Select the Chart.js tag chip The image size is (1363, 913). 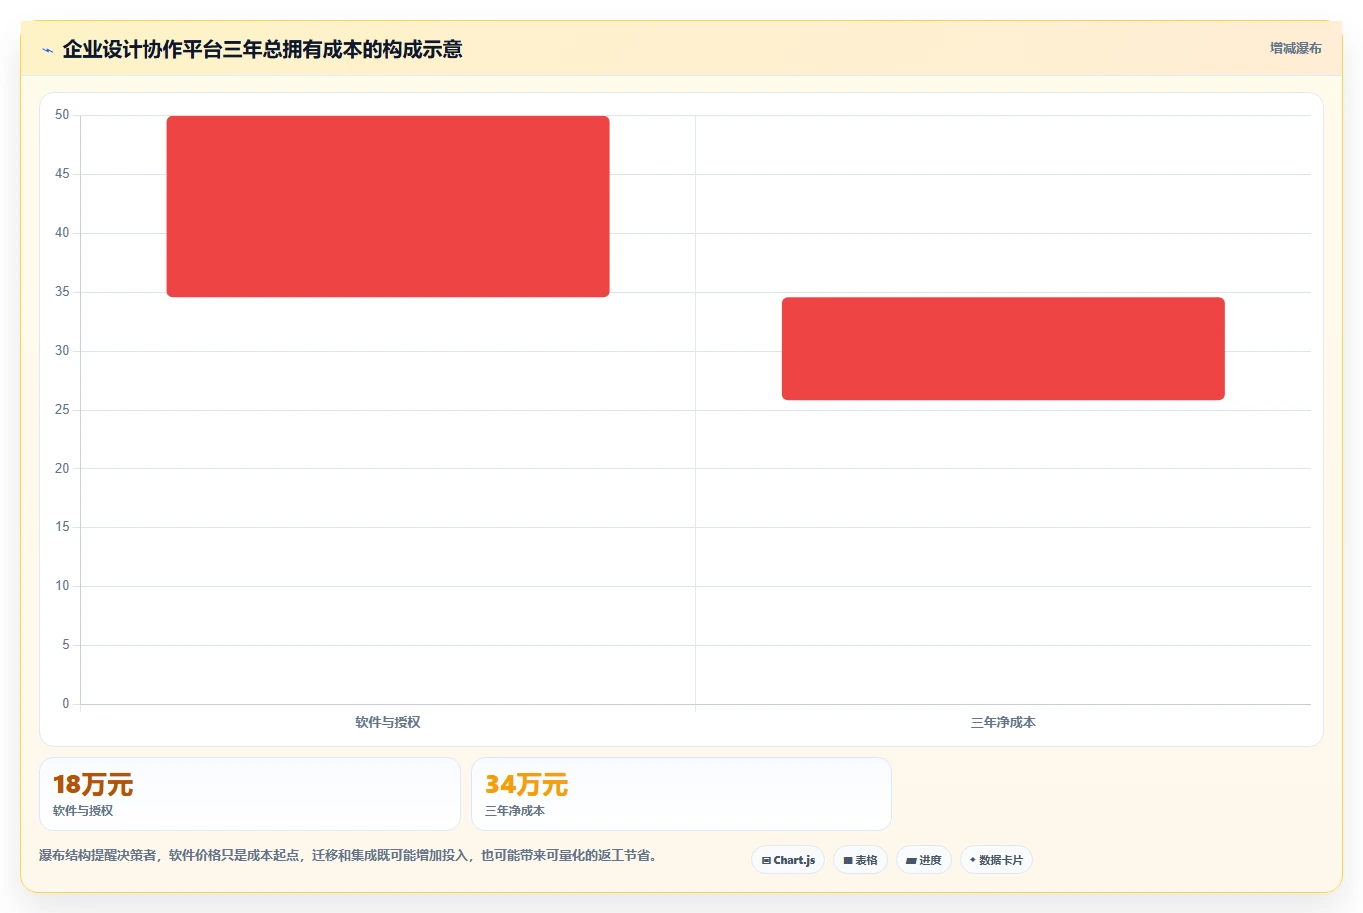point(788,860)
